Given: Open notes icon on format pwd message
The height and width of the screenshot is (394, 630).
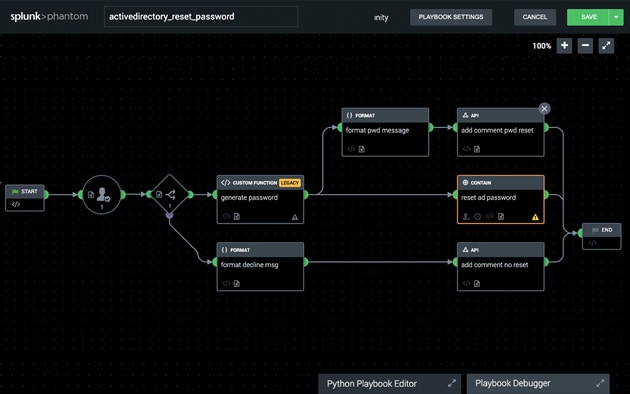Looking at the screenshot, I should (x=362, y=149).
